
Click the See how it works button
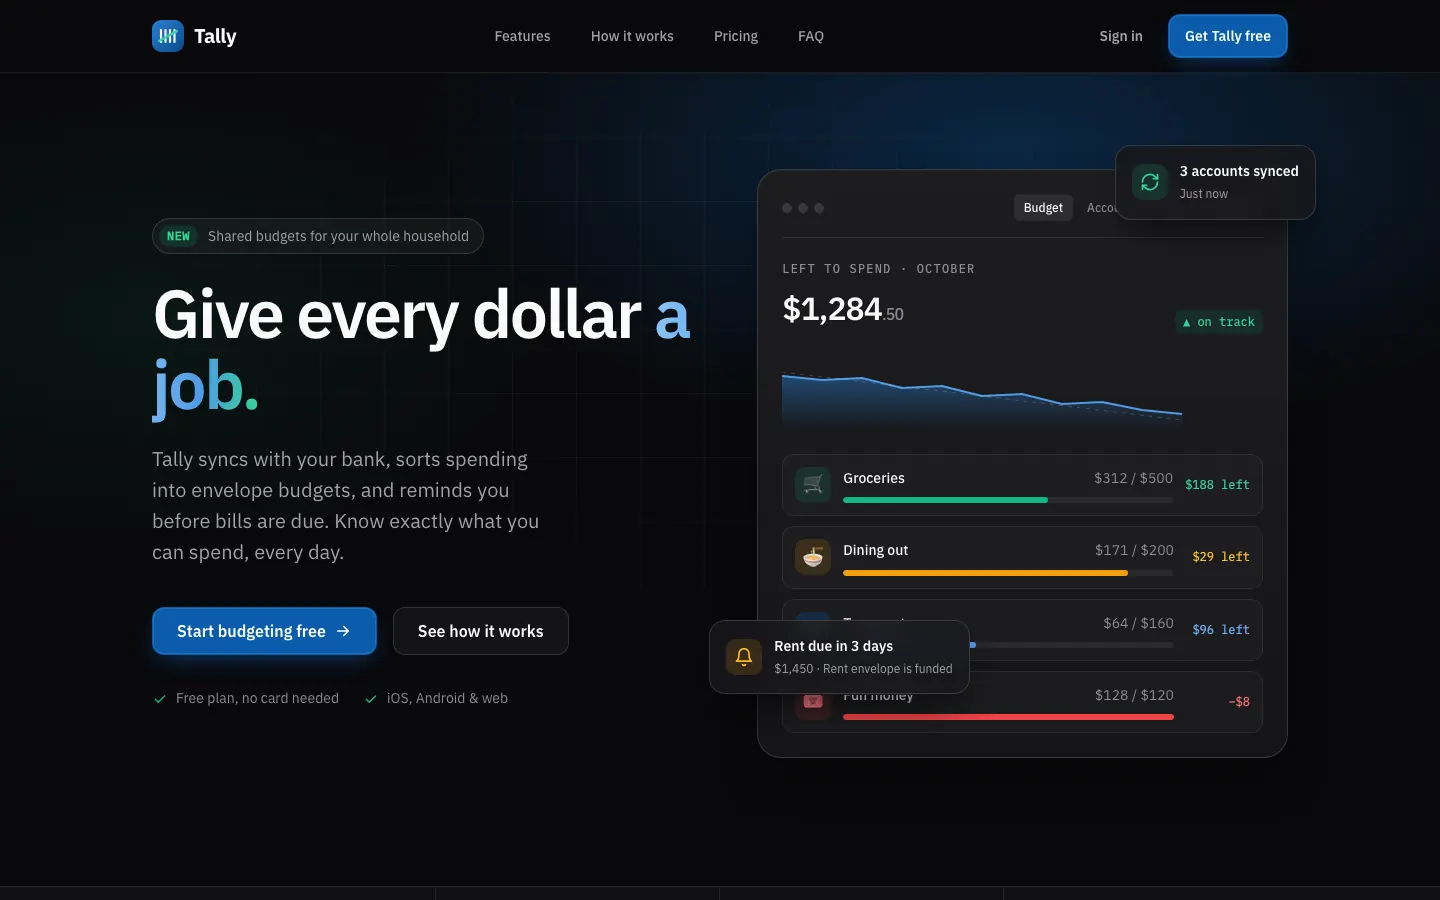pyautogui.click(x=481, y=631)
